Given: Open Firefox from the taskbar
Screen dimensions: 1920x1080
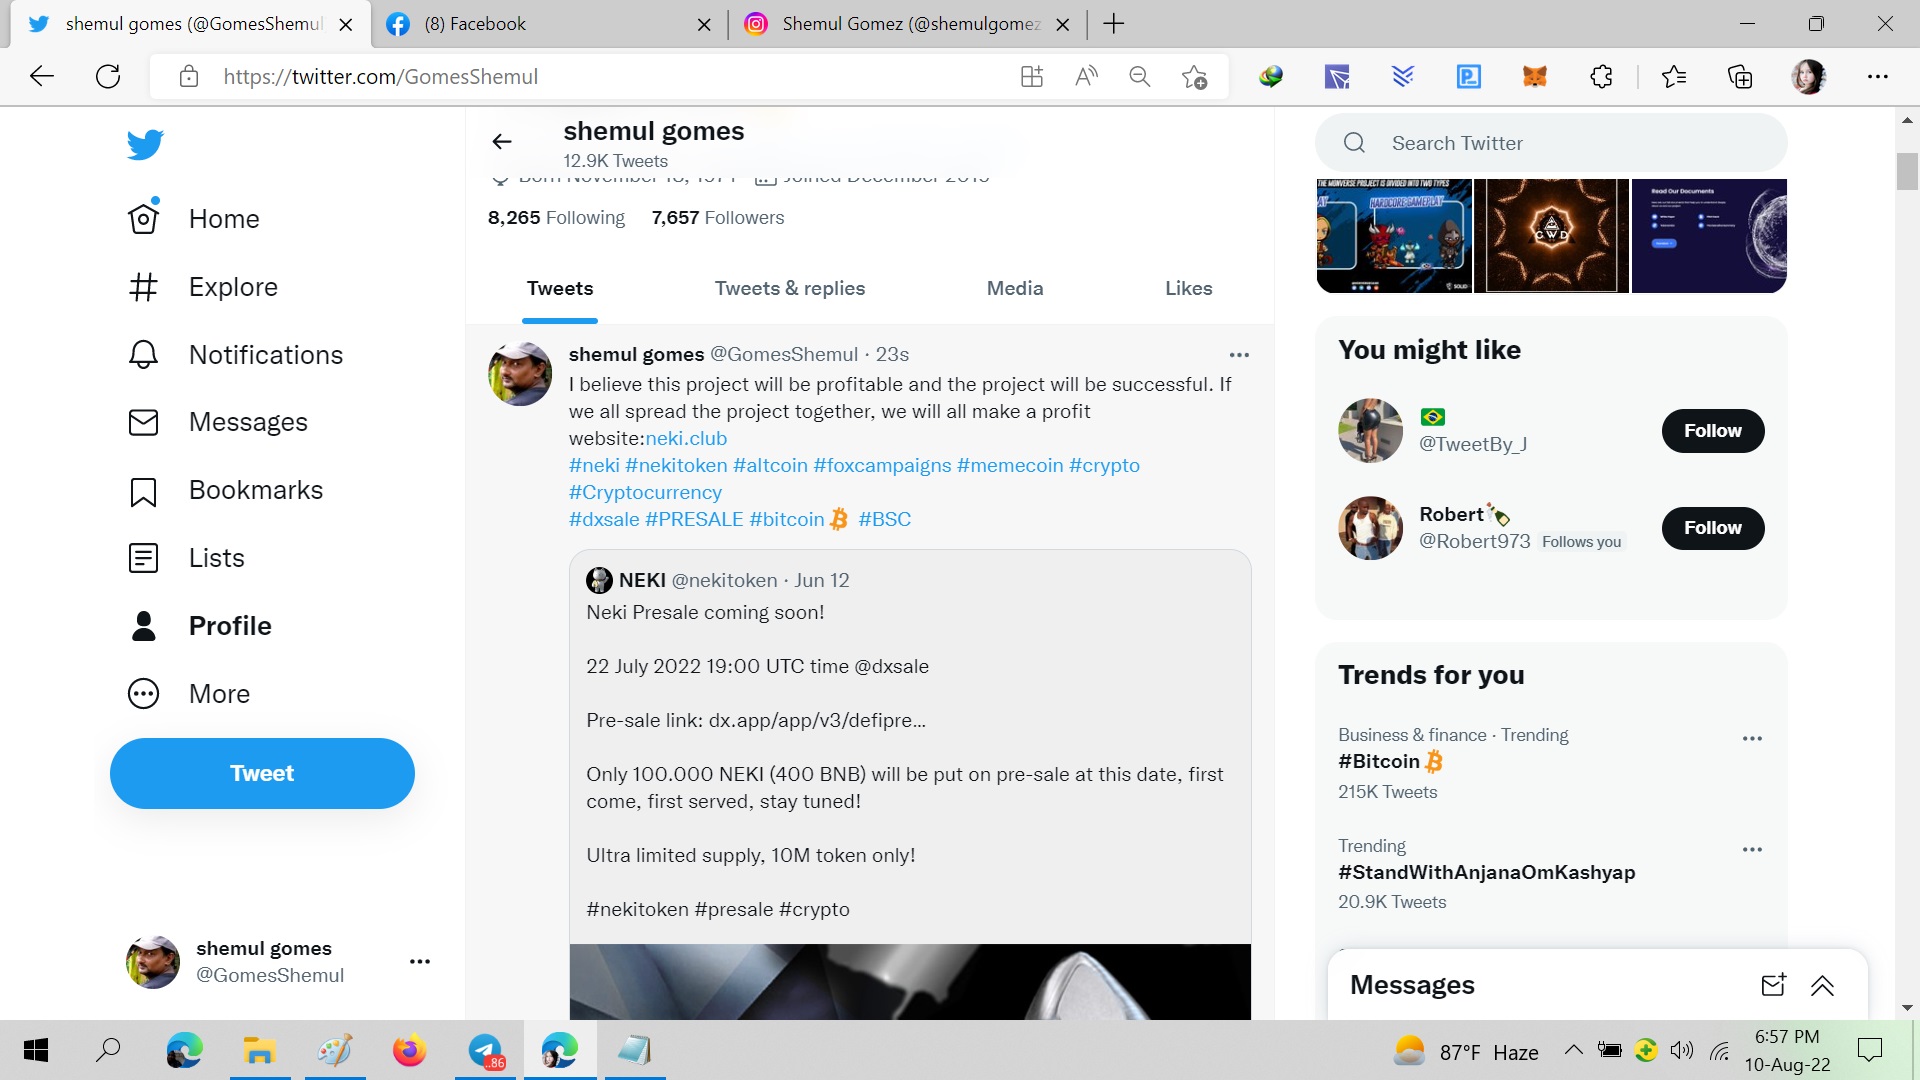Looking at the screenshot, I should [409, 1050].
